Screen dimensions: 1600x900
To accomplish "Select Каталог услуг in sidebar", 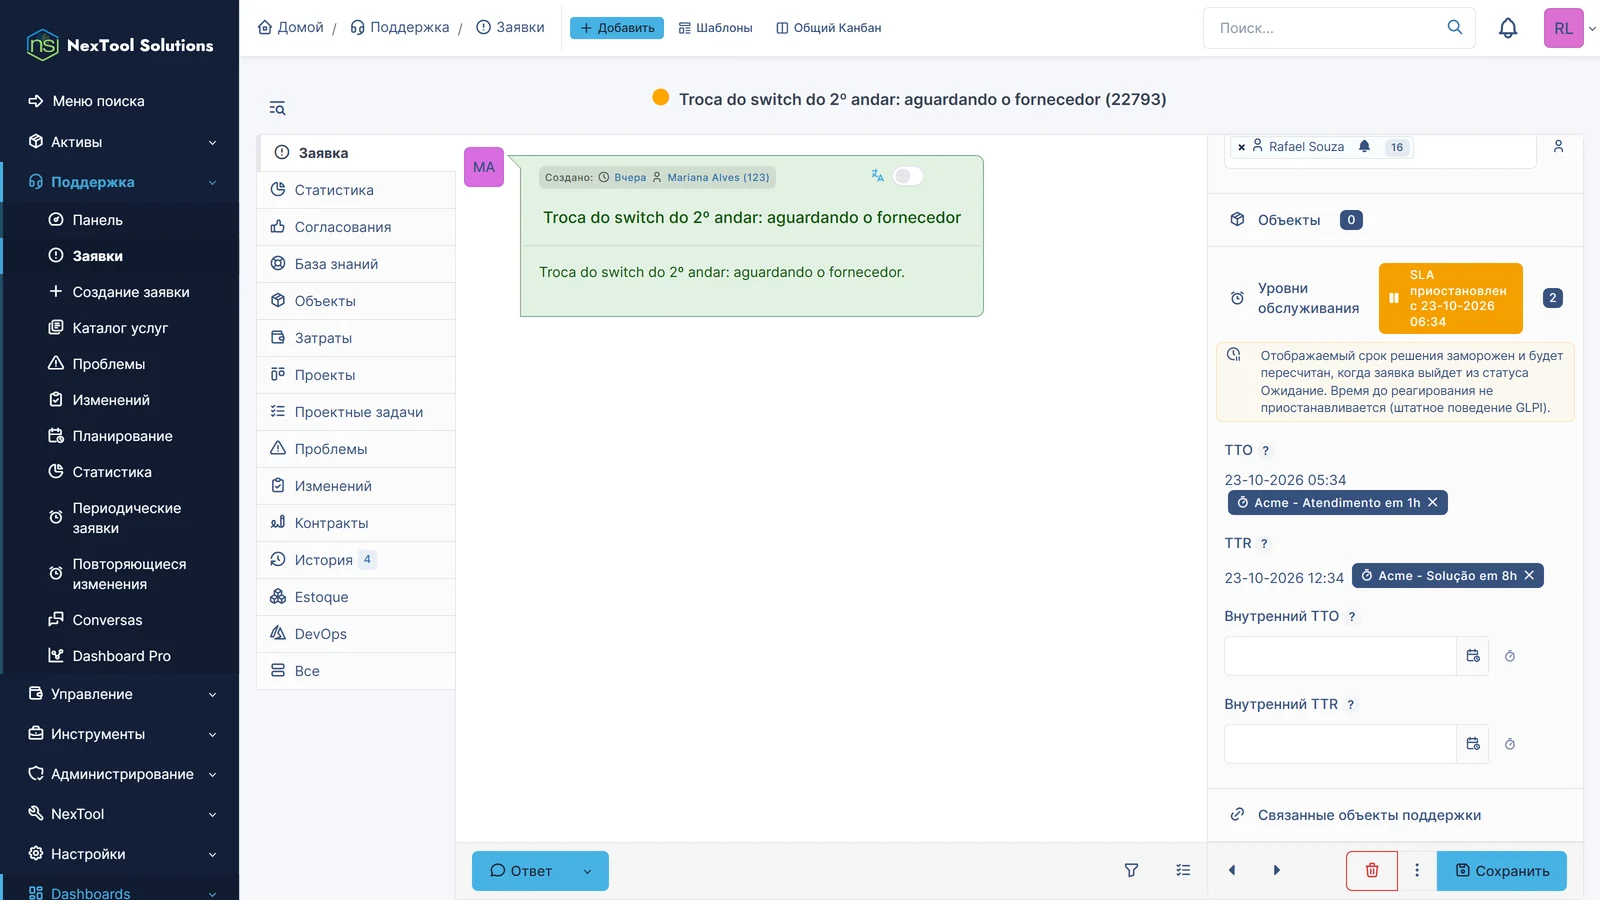I will [x=120, y=328].
